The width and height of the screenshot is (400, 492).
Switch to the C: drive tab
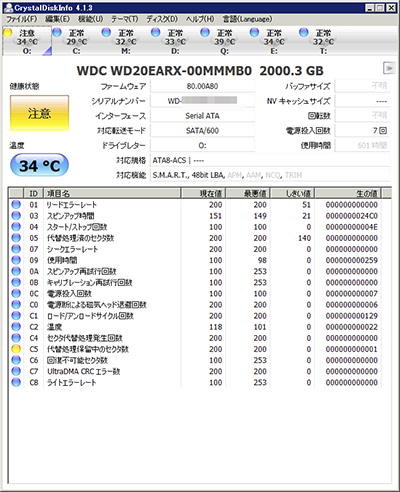tap(76, 42)
